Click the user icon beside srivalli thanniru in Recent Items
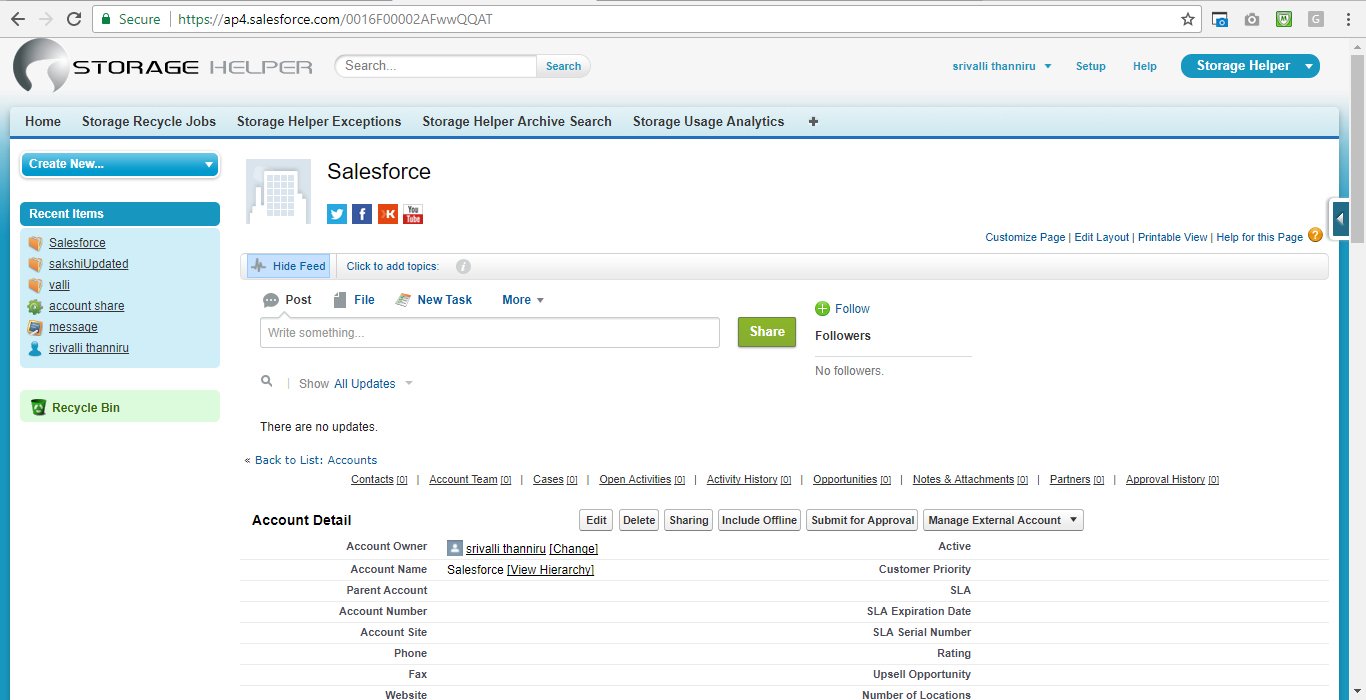This screenshot has width=1366, height=700. click(x=36, y=348)
